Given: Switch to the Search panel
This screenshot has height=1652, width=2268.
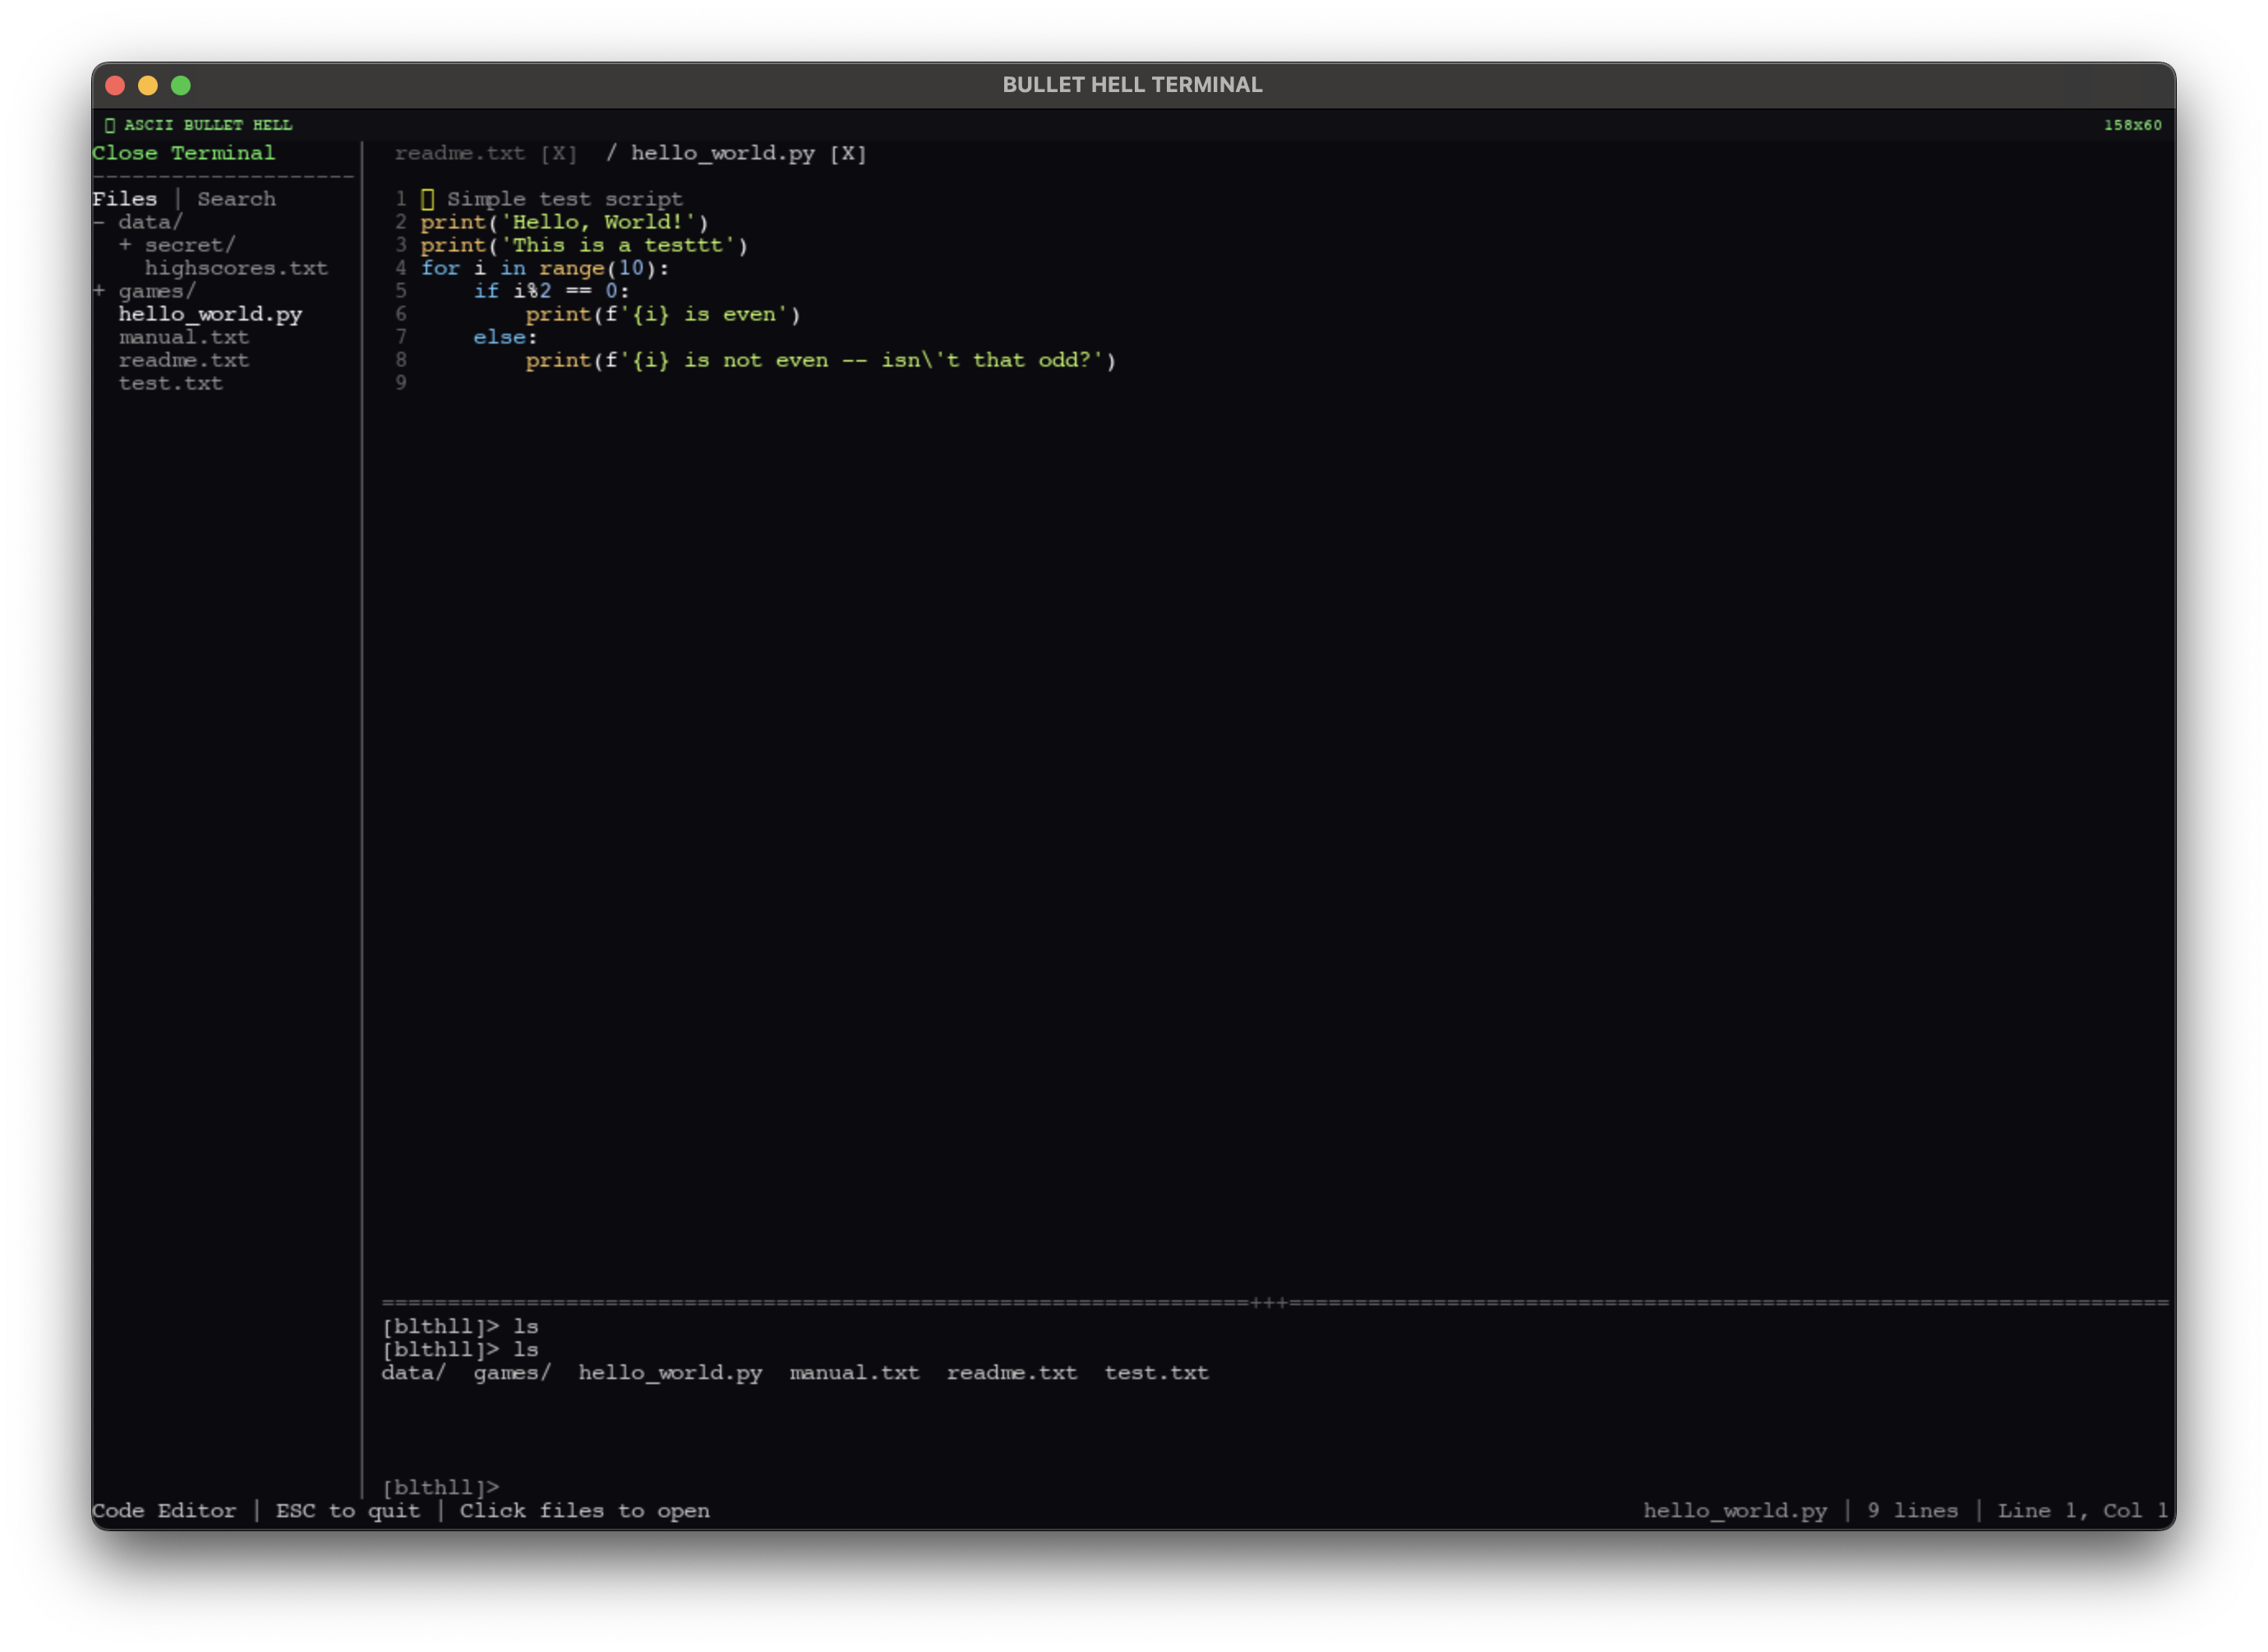Looking at the screenshot, I should point(235,198).
